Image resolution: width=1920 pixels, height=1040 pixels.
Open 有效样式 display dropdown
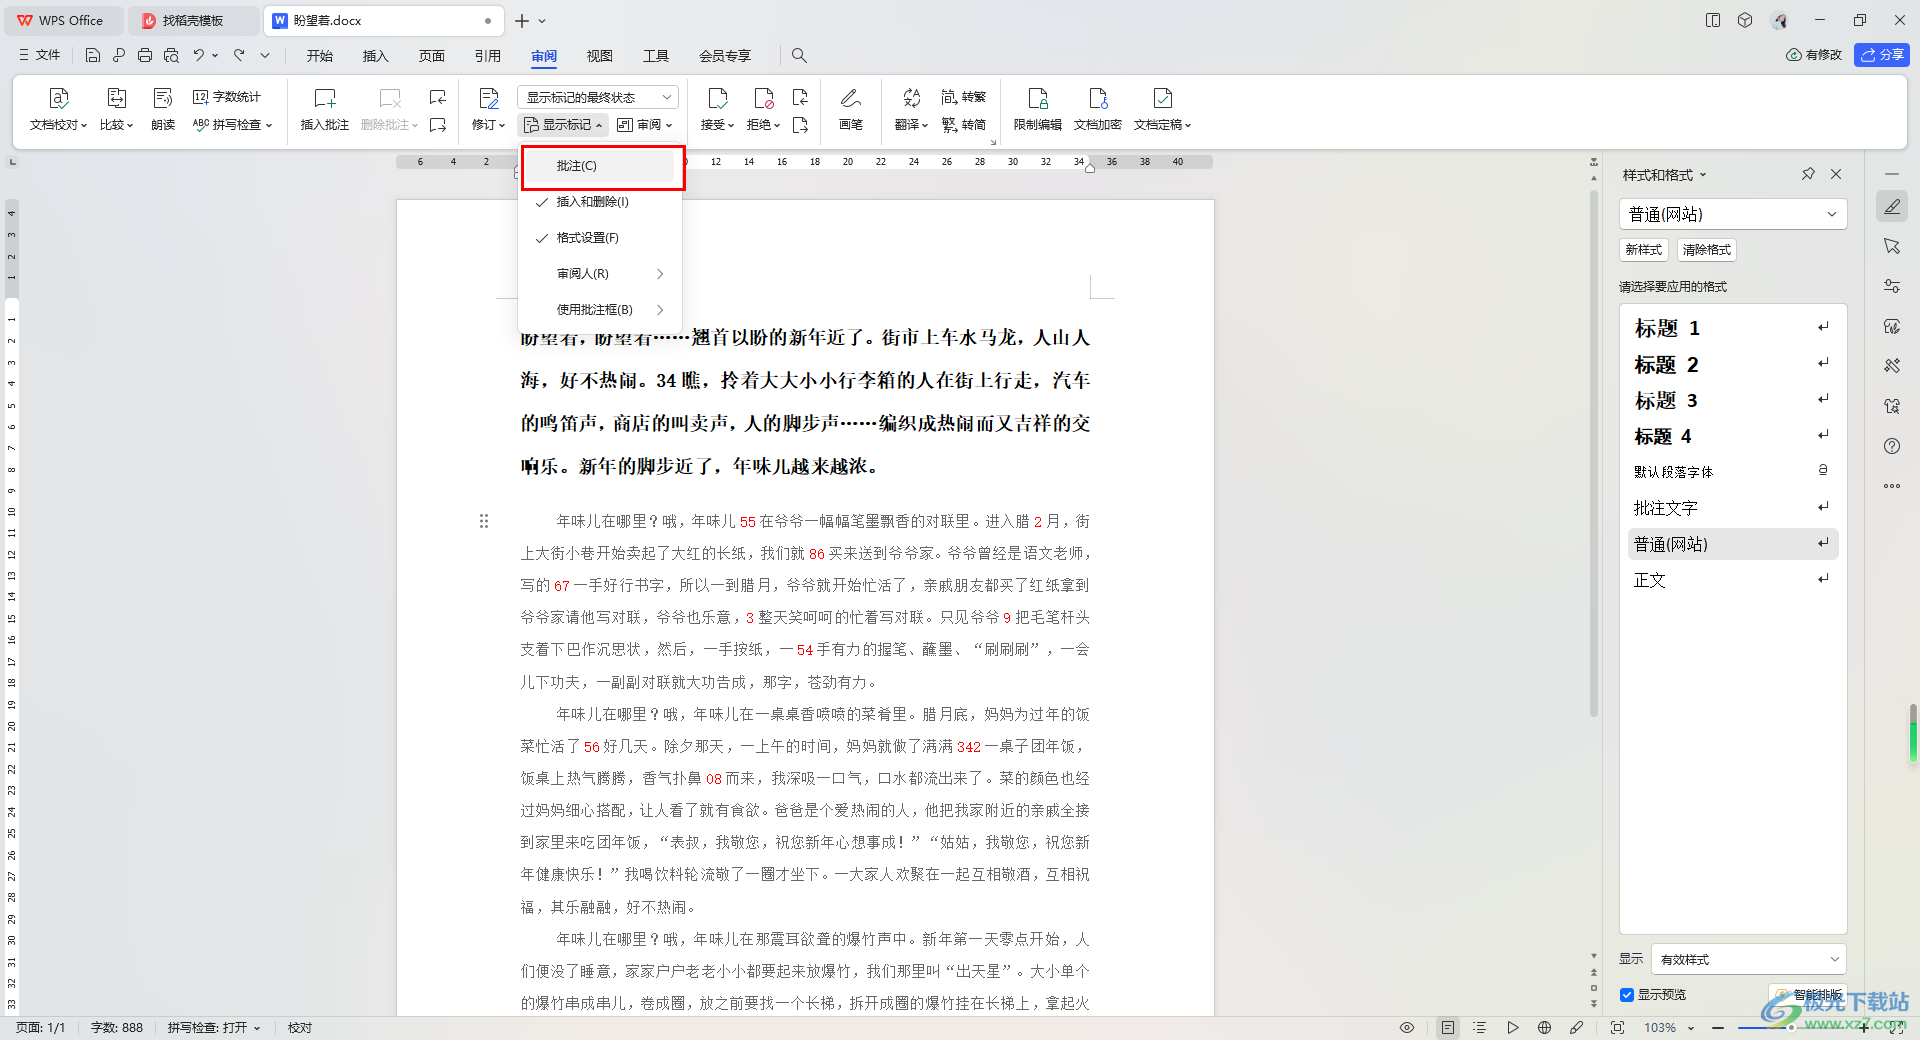point(1749,959)
